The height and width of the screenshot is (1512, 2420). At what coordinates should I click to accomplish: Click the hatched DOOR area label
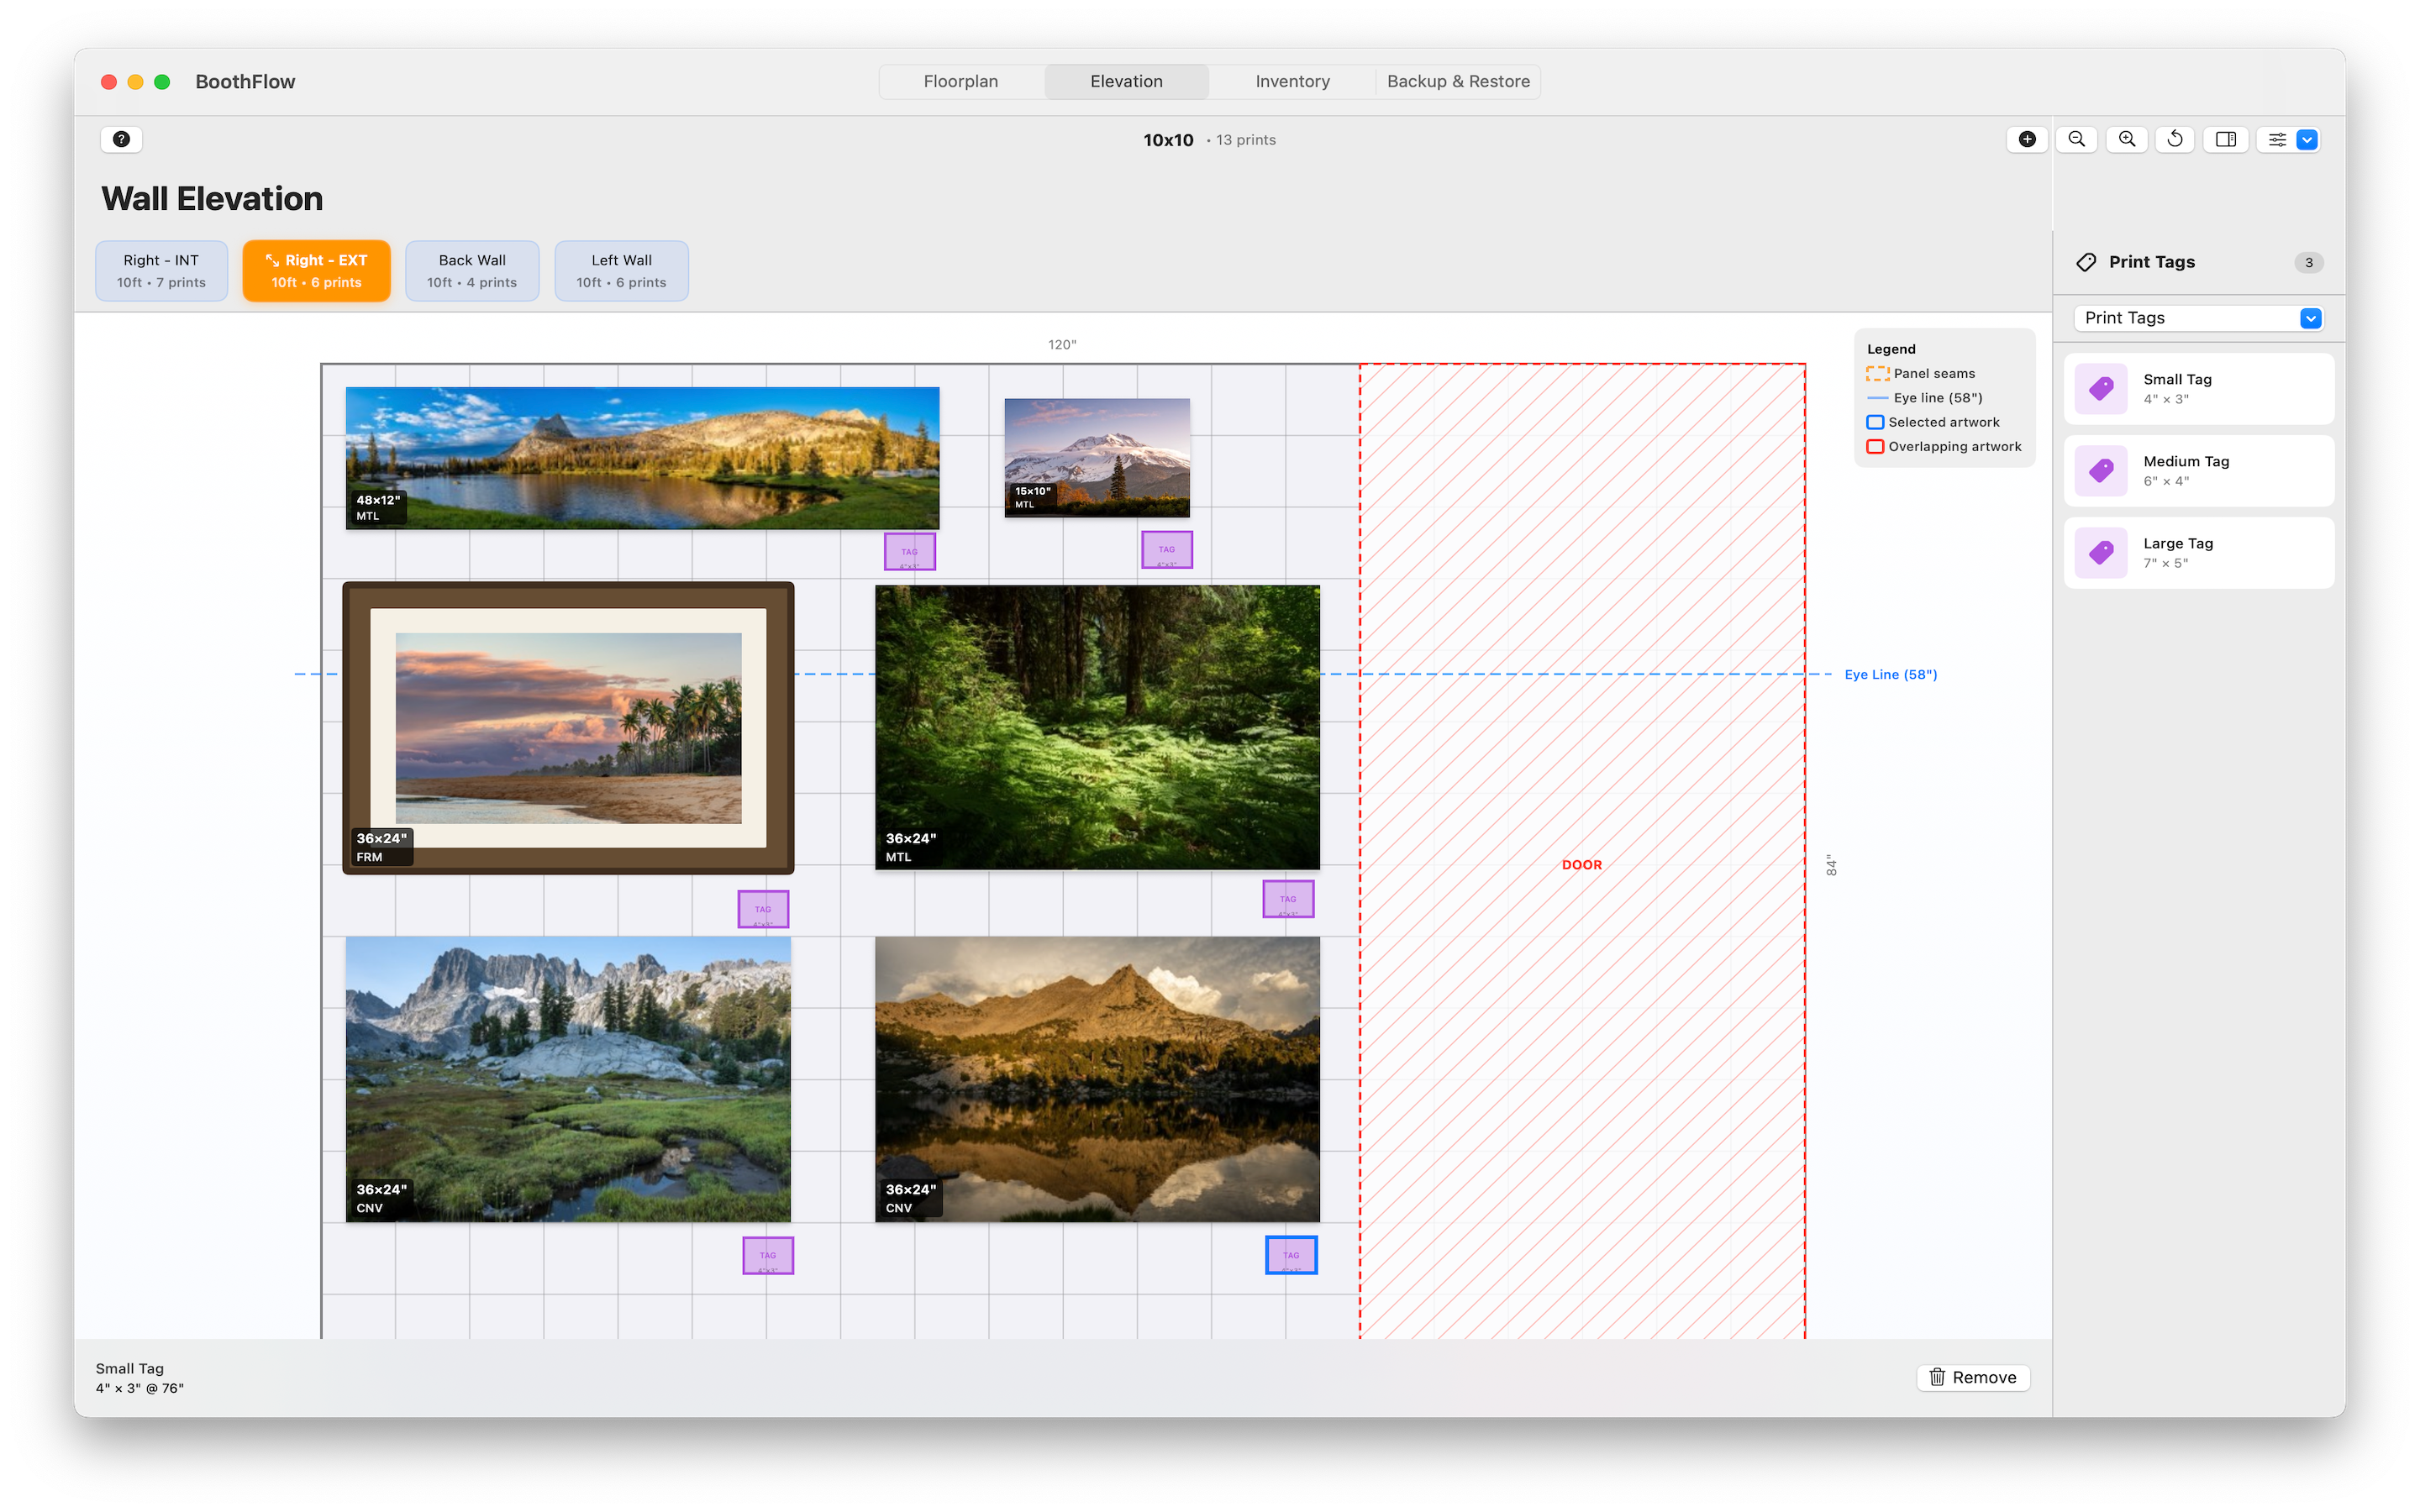click(x=1581, y=864)
